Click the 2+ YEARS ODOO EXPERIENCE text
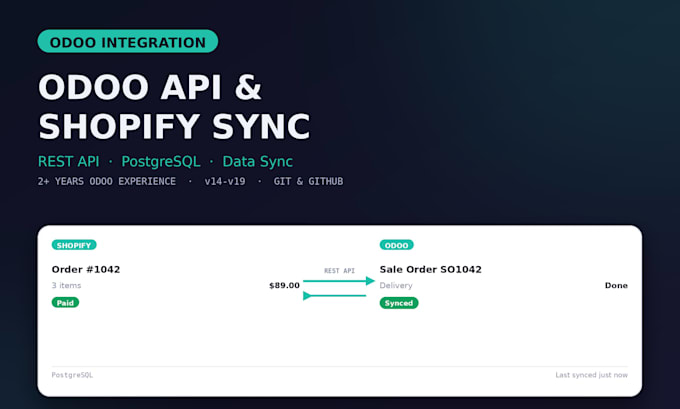This screenshot has width=680, height=409. click(x=107, y=181)
